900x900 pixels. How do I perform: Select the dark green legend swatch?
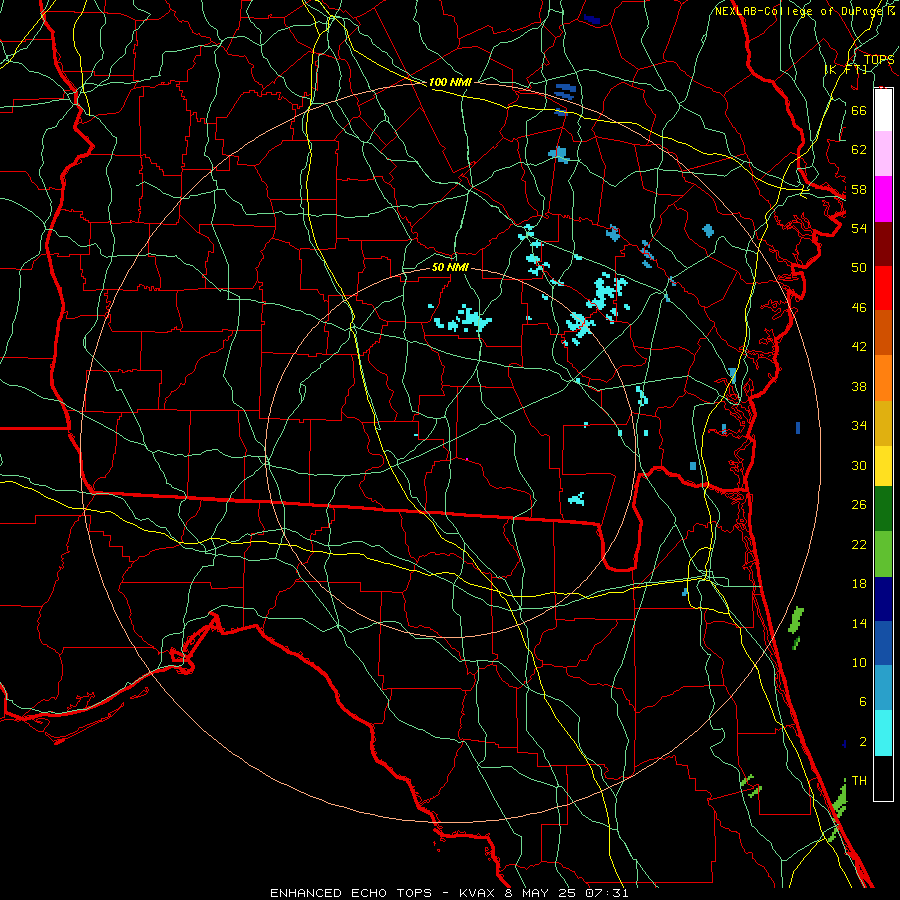pos(883,509)
